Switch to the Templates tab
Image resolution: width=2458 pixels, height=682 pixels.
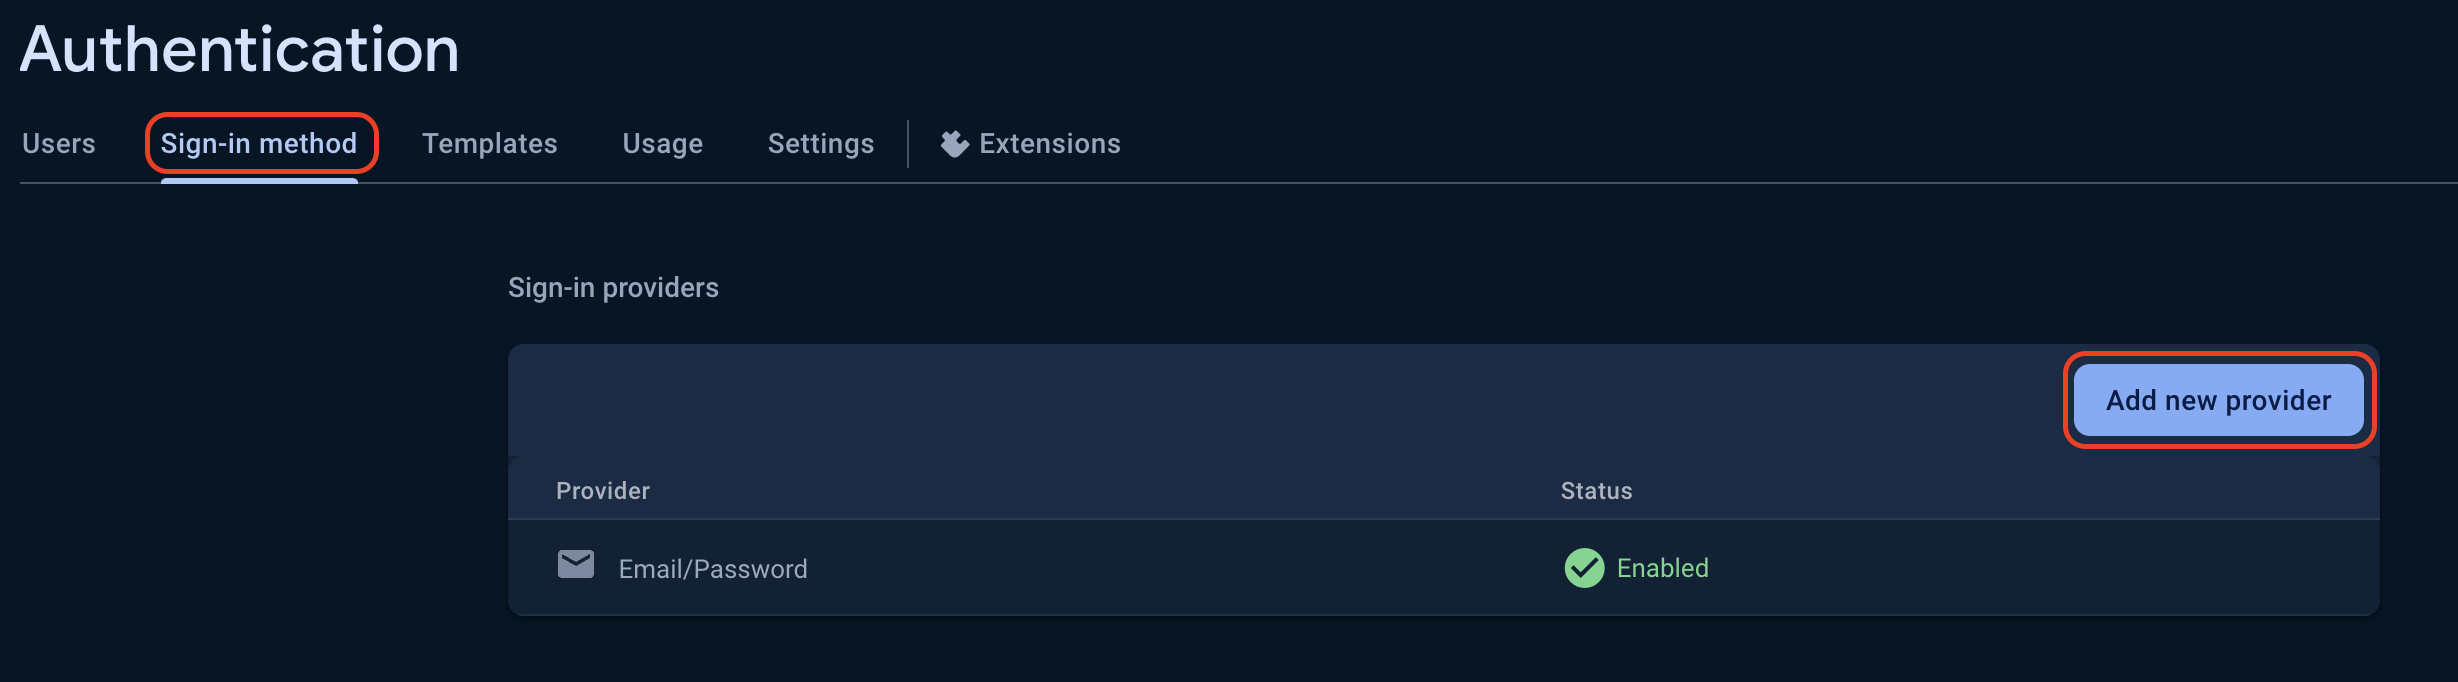click(490, 144)
